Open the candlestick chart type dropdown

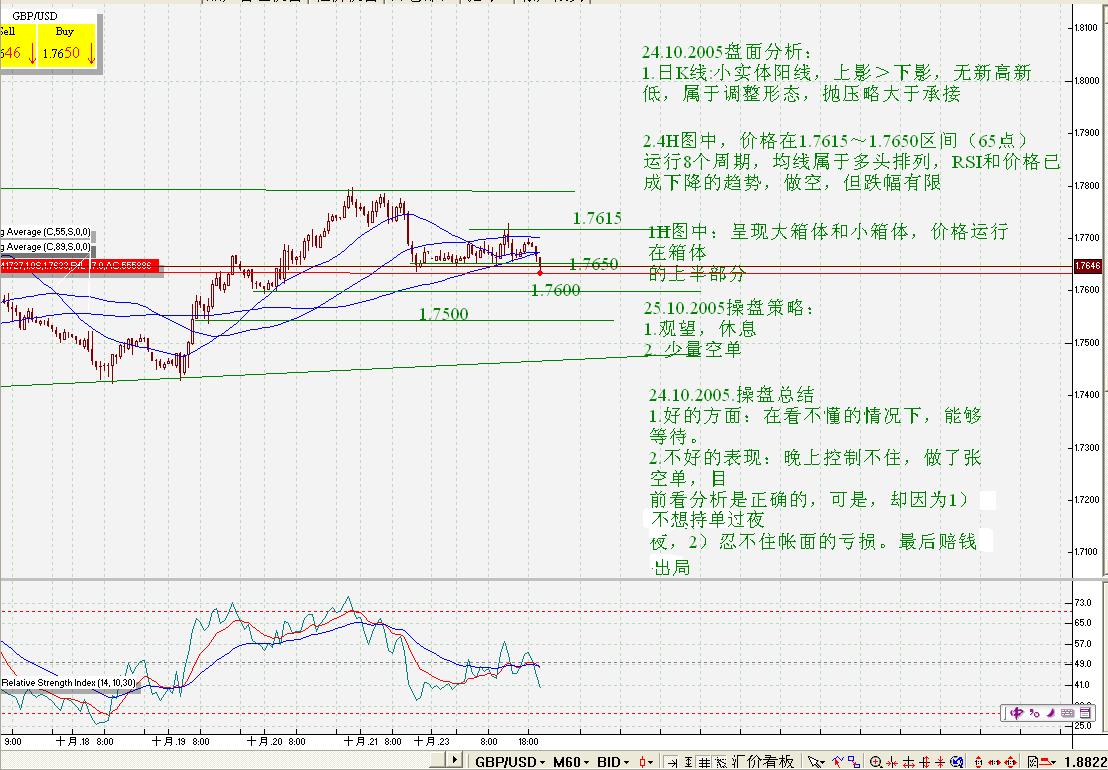pos(647,762)
